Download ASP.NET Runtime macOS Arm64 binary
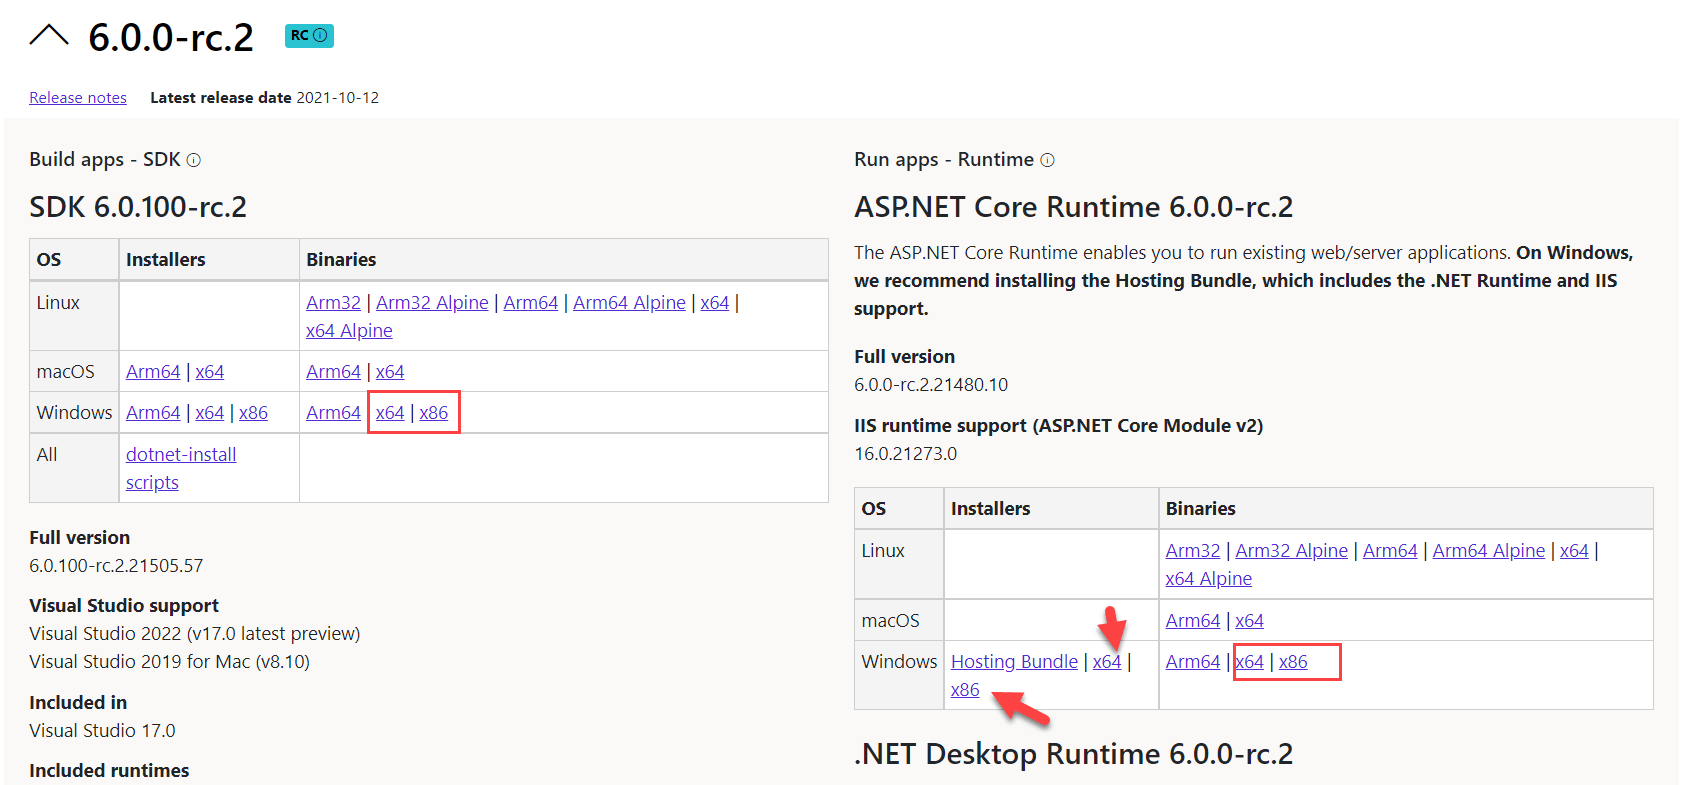Viewport: 1684px width, 785px height. tap(1192, 621)
